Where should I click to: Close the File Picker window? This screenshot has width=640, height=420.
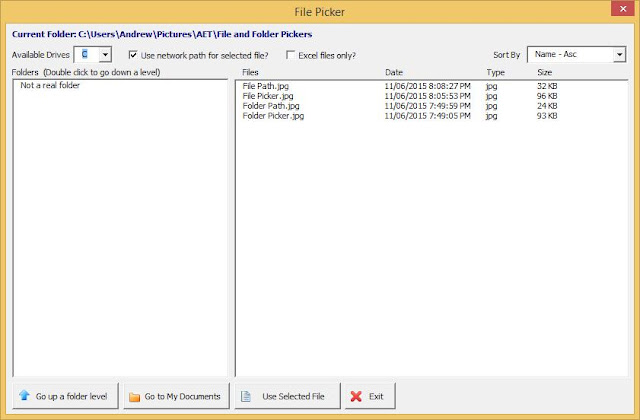pyautogui.click(x=623, y=9)
